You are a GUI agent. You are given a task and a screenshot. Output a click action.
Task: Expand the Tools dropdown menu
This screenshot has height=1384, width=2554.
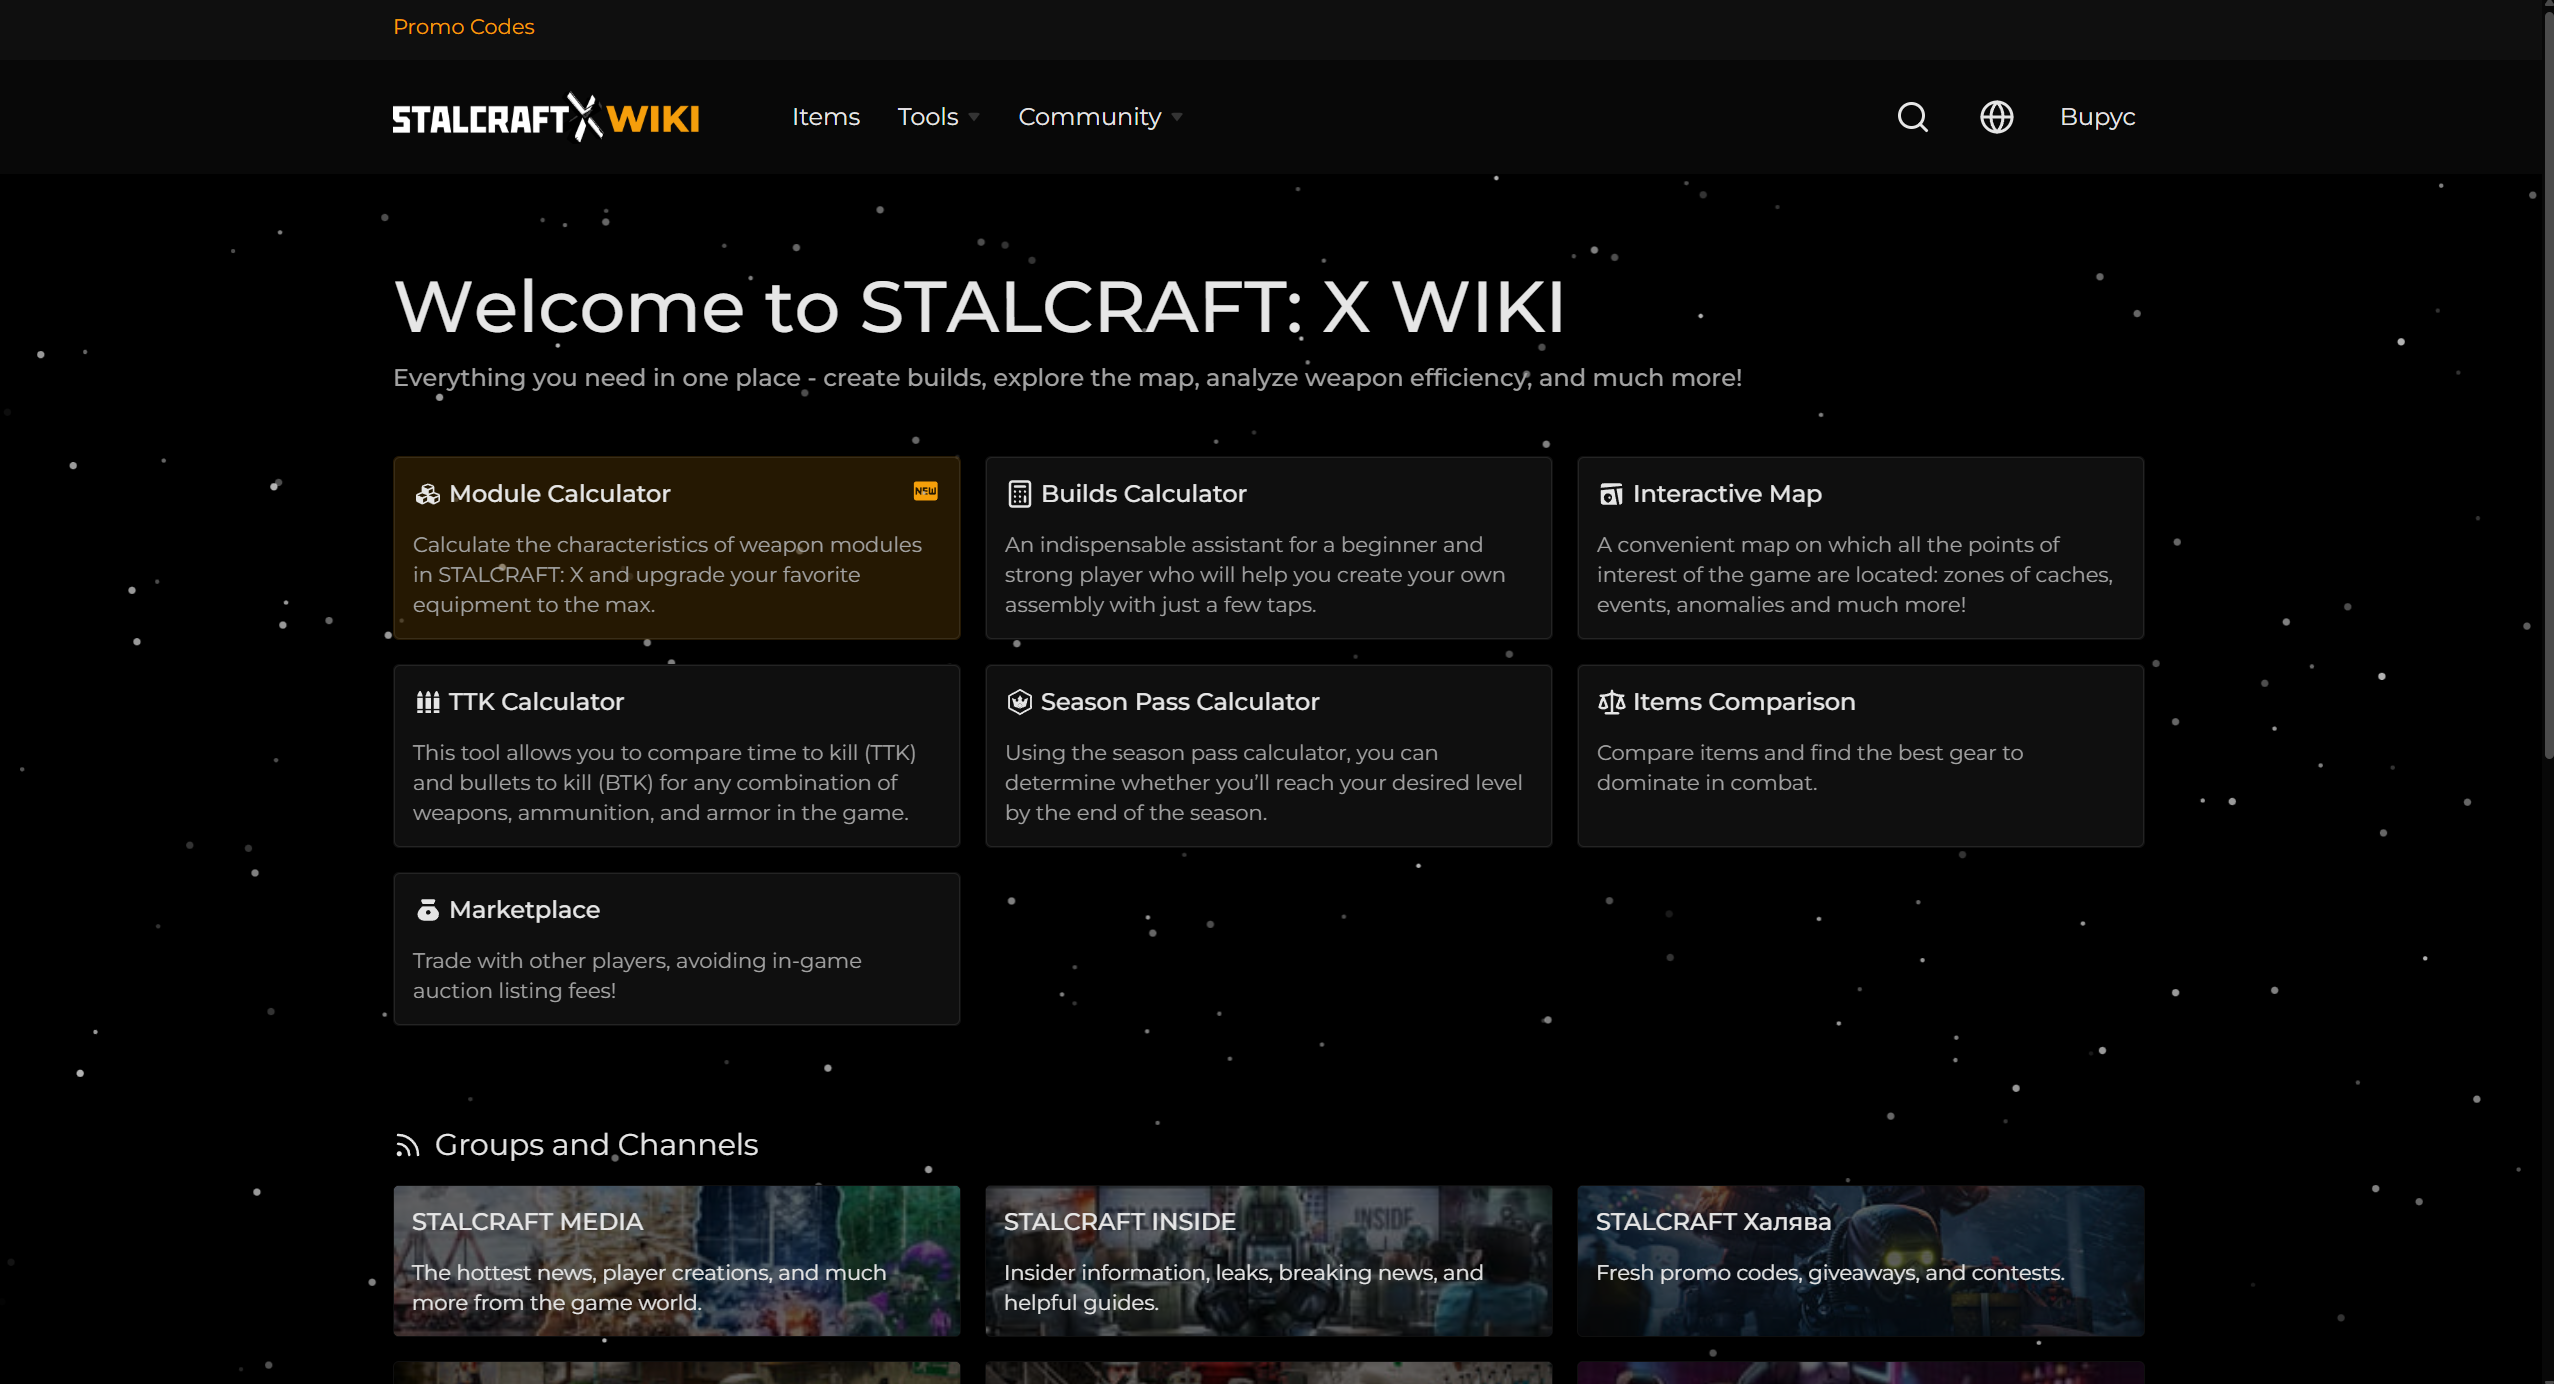point(937,117)
